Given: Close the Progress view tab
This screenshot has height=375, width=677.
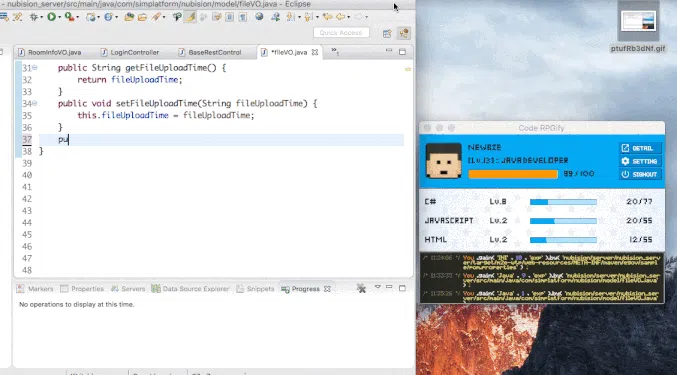Looking at the screenshot, I should 327,289.
